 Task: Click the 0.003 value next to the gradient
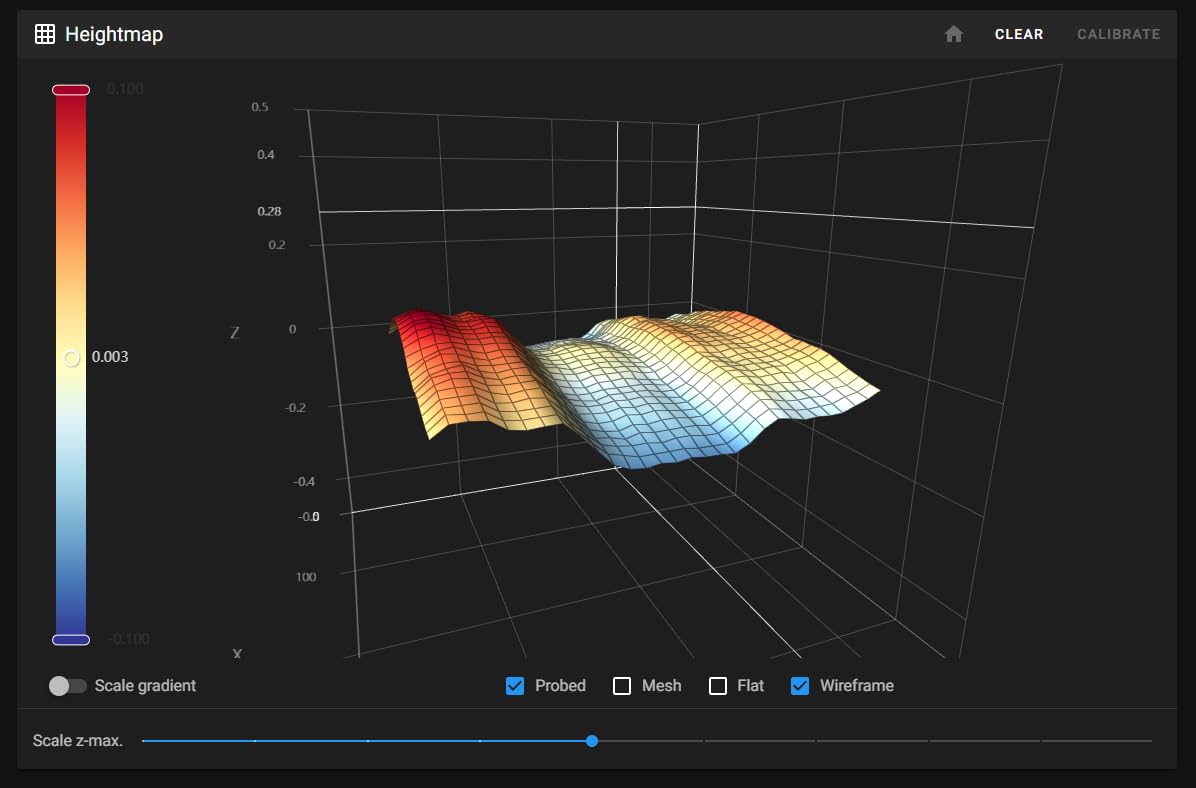coord(110,357)
